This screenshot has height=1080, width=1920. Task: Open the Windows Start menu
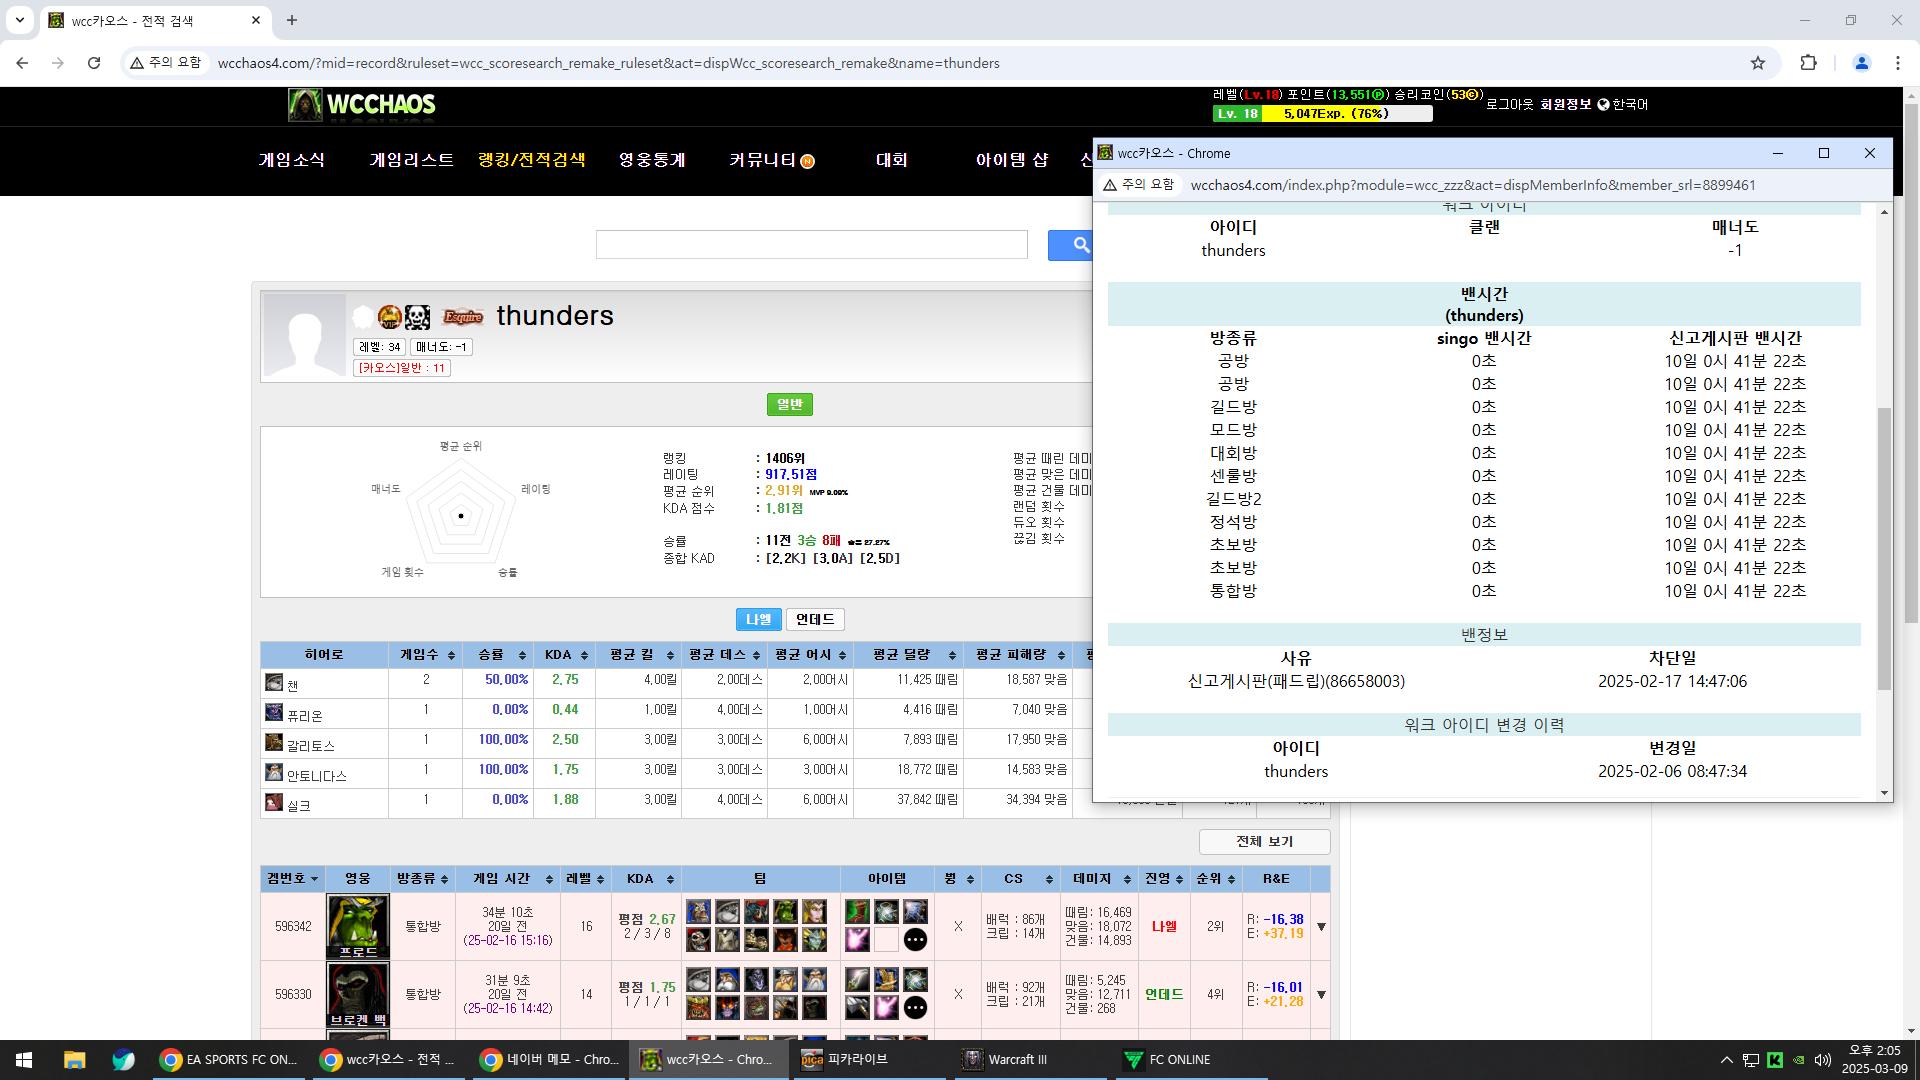[x=24, y=1060]
